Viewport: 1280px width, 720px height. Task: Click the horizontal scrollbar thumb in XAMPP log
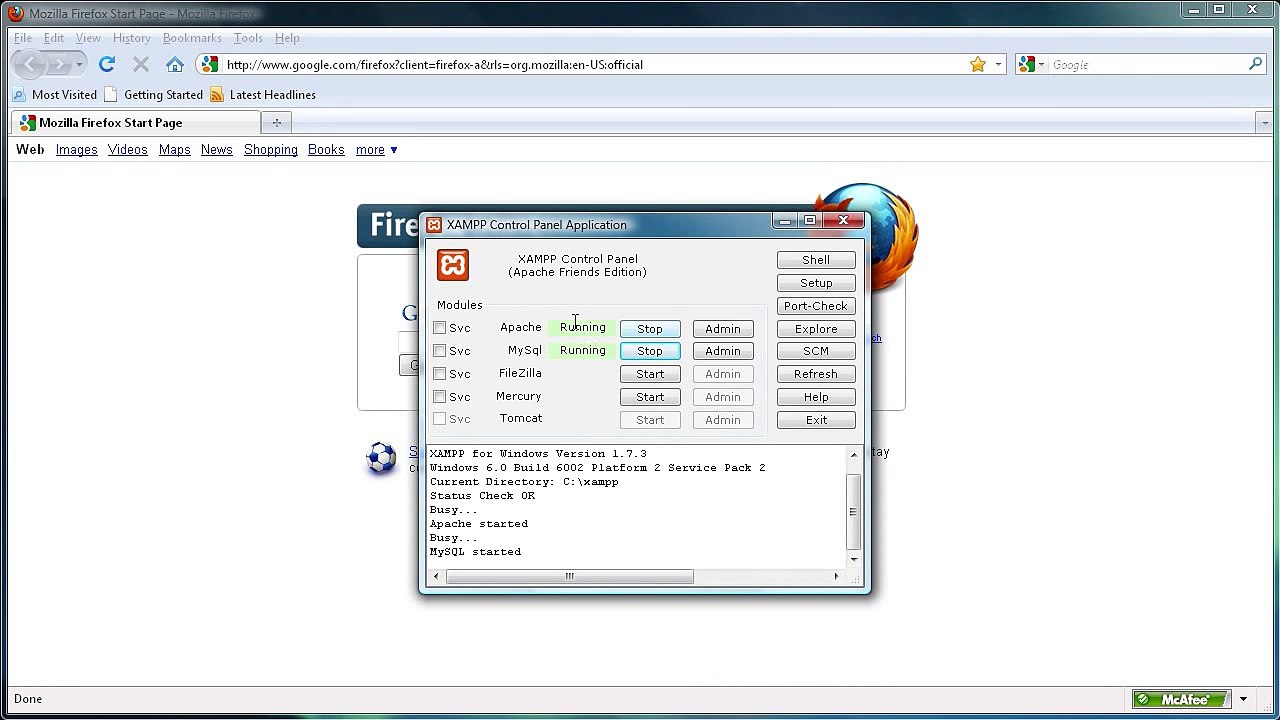(569, 577)
